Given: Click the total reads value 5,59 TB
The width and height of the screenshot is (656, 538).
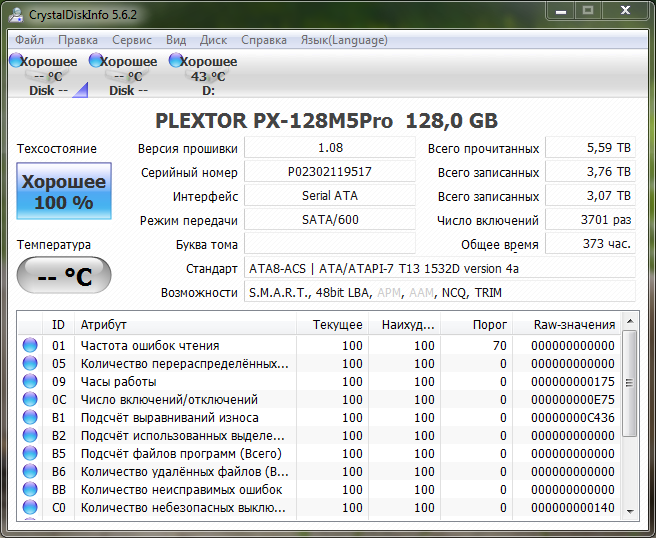Looking at the screenshot, I should pos(590,148).
